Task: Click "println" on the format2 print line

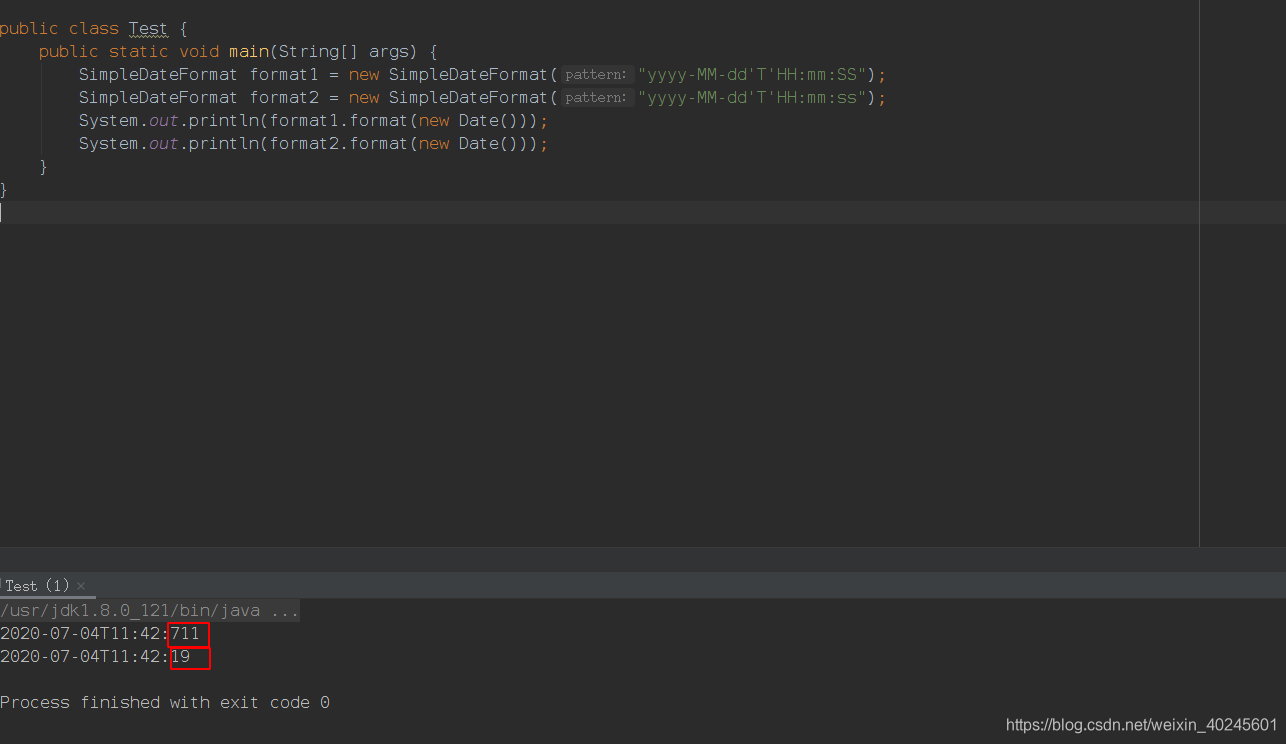Action: point(224,144)
